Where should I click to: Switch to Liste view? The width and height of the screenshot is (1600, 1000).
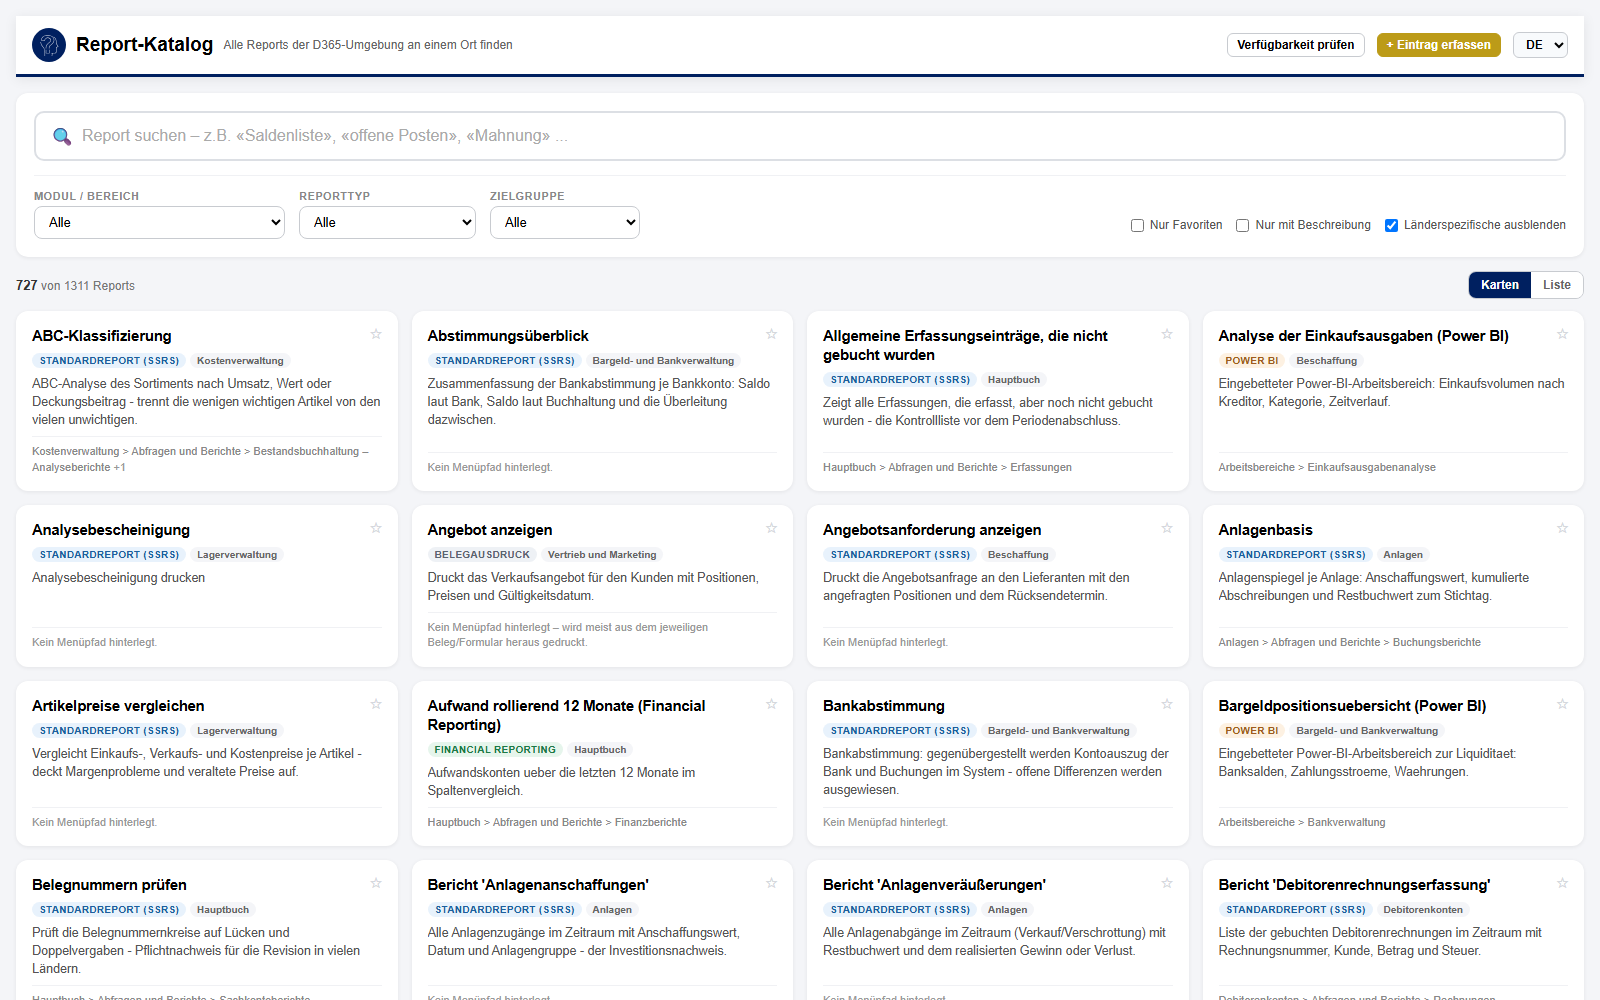1556,285
